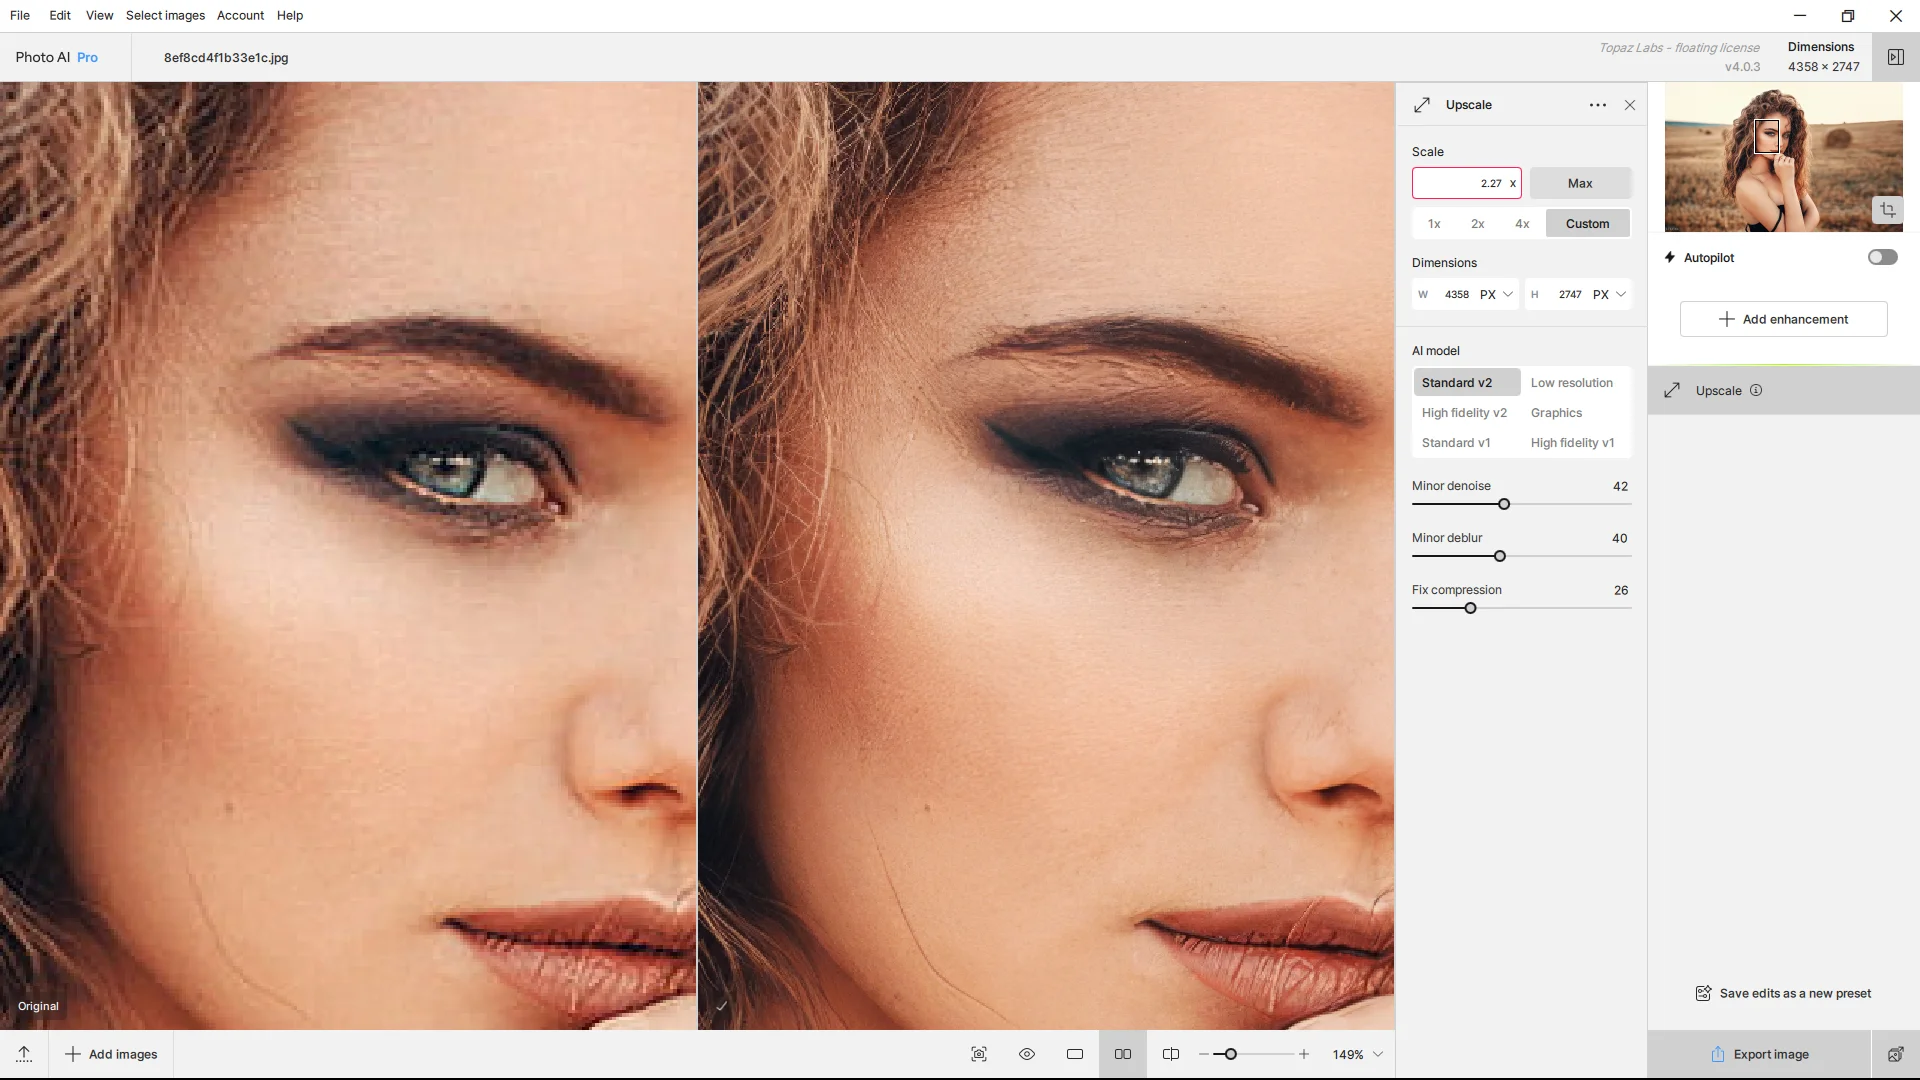This screenshot has width=1920, height=1080.
Task: Click the Add enhancement button
Action: 1783,319
